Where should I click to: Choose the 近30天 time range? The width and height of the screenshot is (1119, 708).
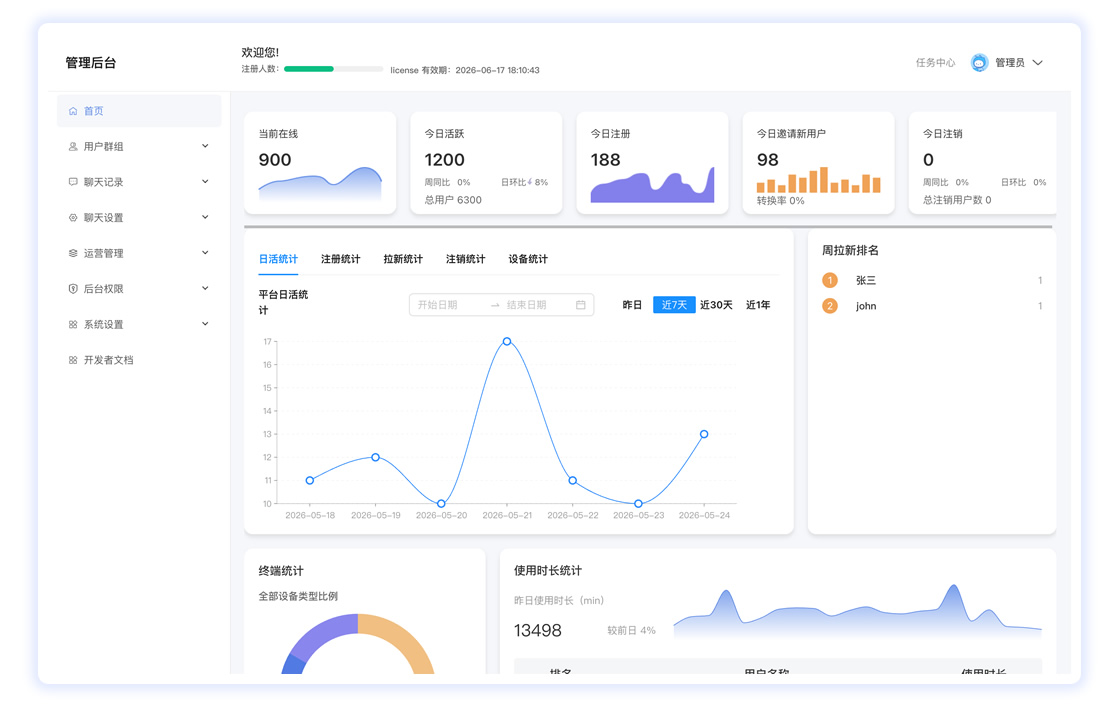(x=717, y=305)
